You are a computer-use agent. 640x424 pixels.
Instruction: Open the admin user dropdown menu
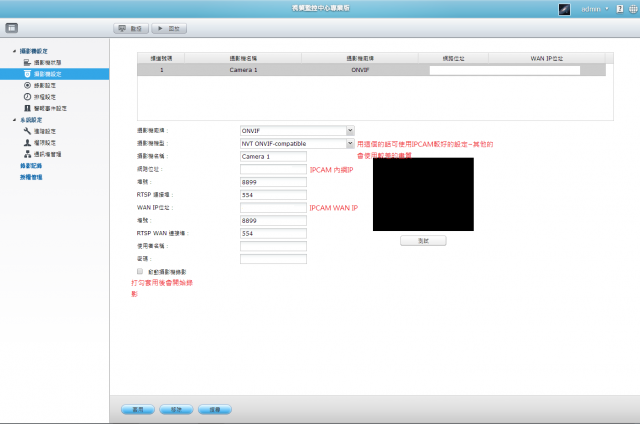pos(595,9)
